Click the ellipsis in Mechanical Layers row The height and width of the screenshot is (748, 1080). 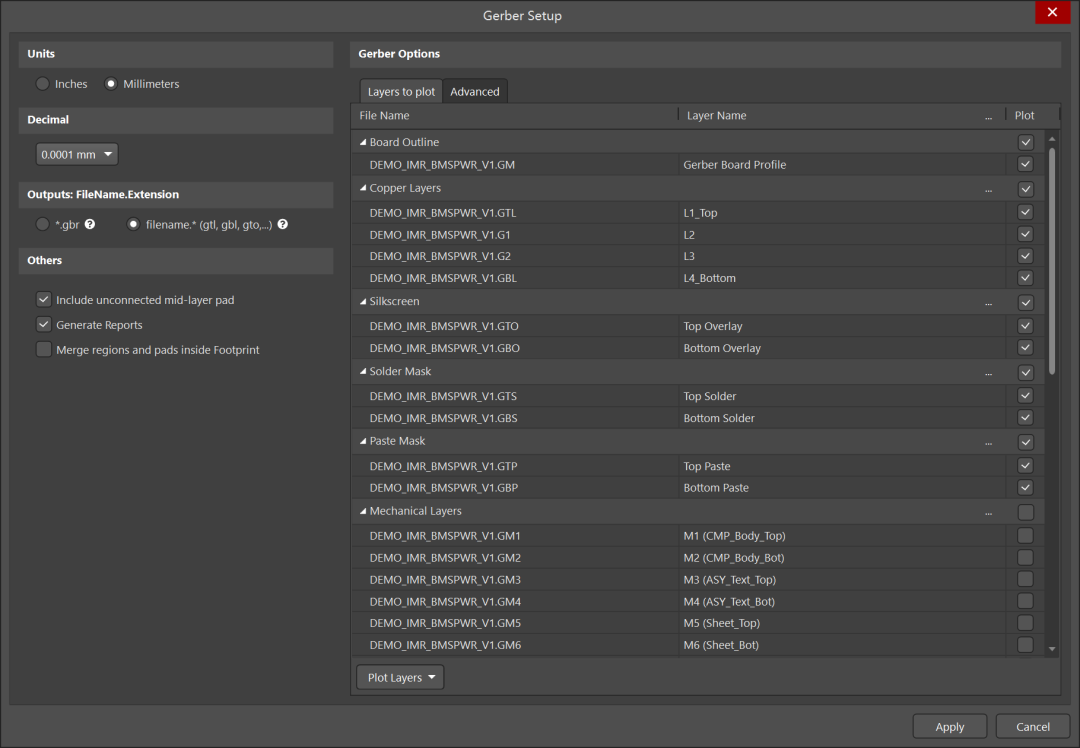[x=988, y=512]
